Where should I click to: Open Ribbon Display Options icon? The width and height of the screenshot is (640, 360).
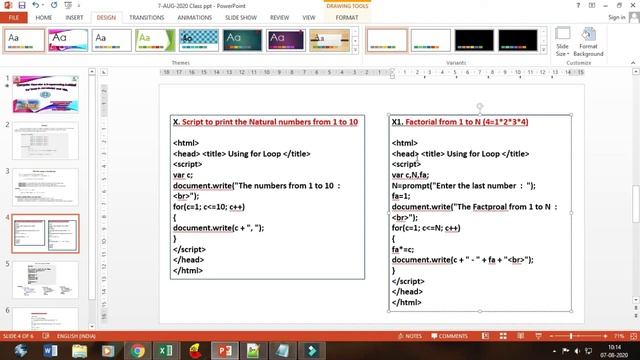click(x=591, y=5)
